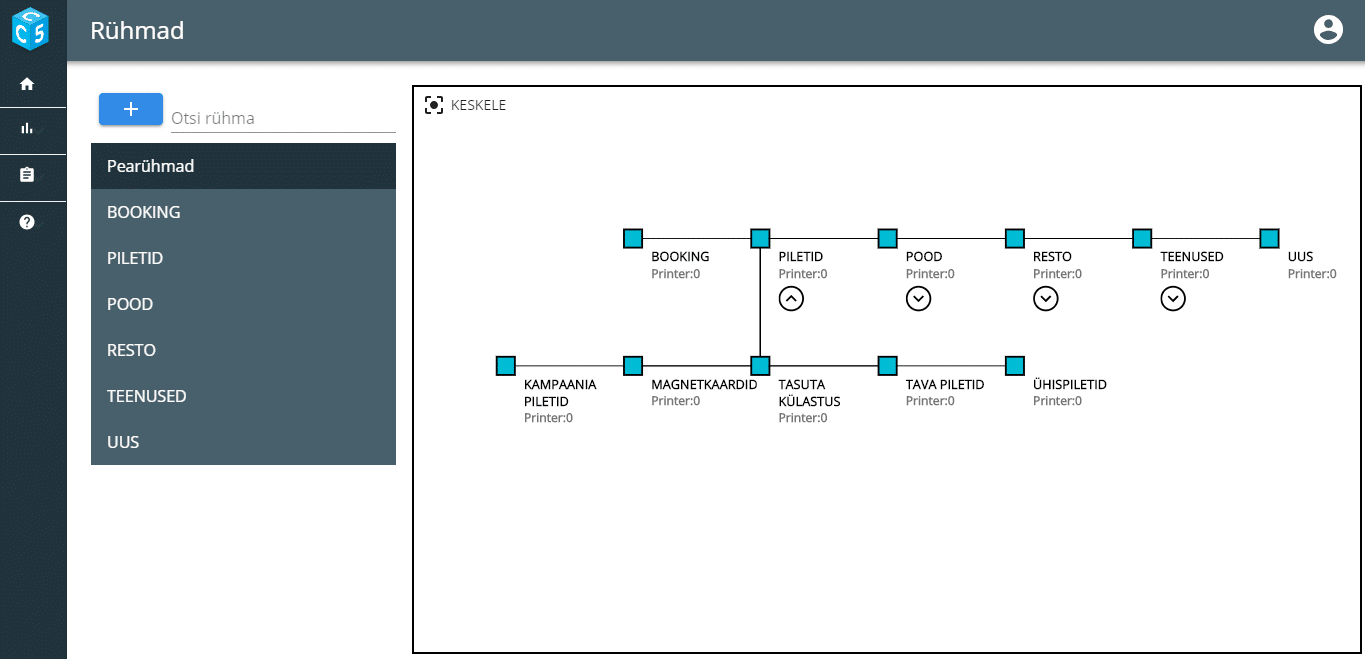Viewport: 1365px width, 659px height.
Task: Expand the TEENUSED node subgroups
Action: [x=1173, y=298]
